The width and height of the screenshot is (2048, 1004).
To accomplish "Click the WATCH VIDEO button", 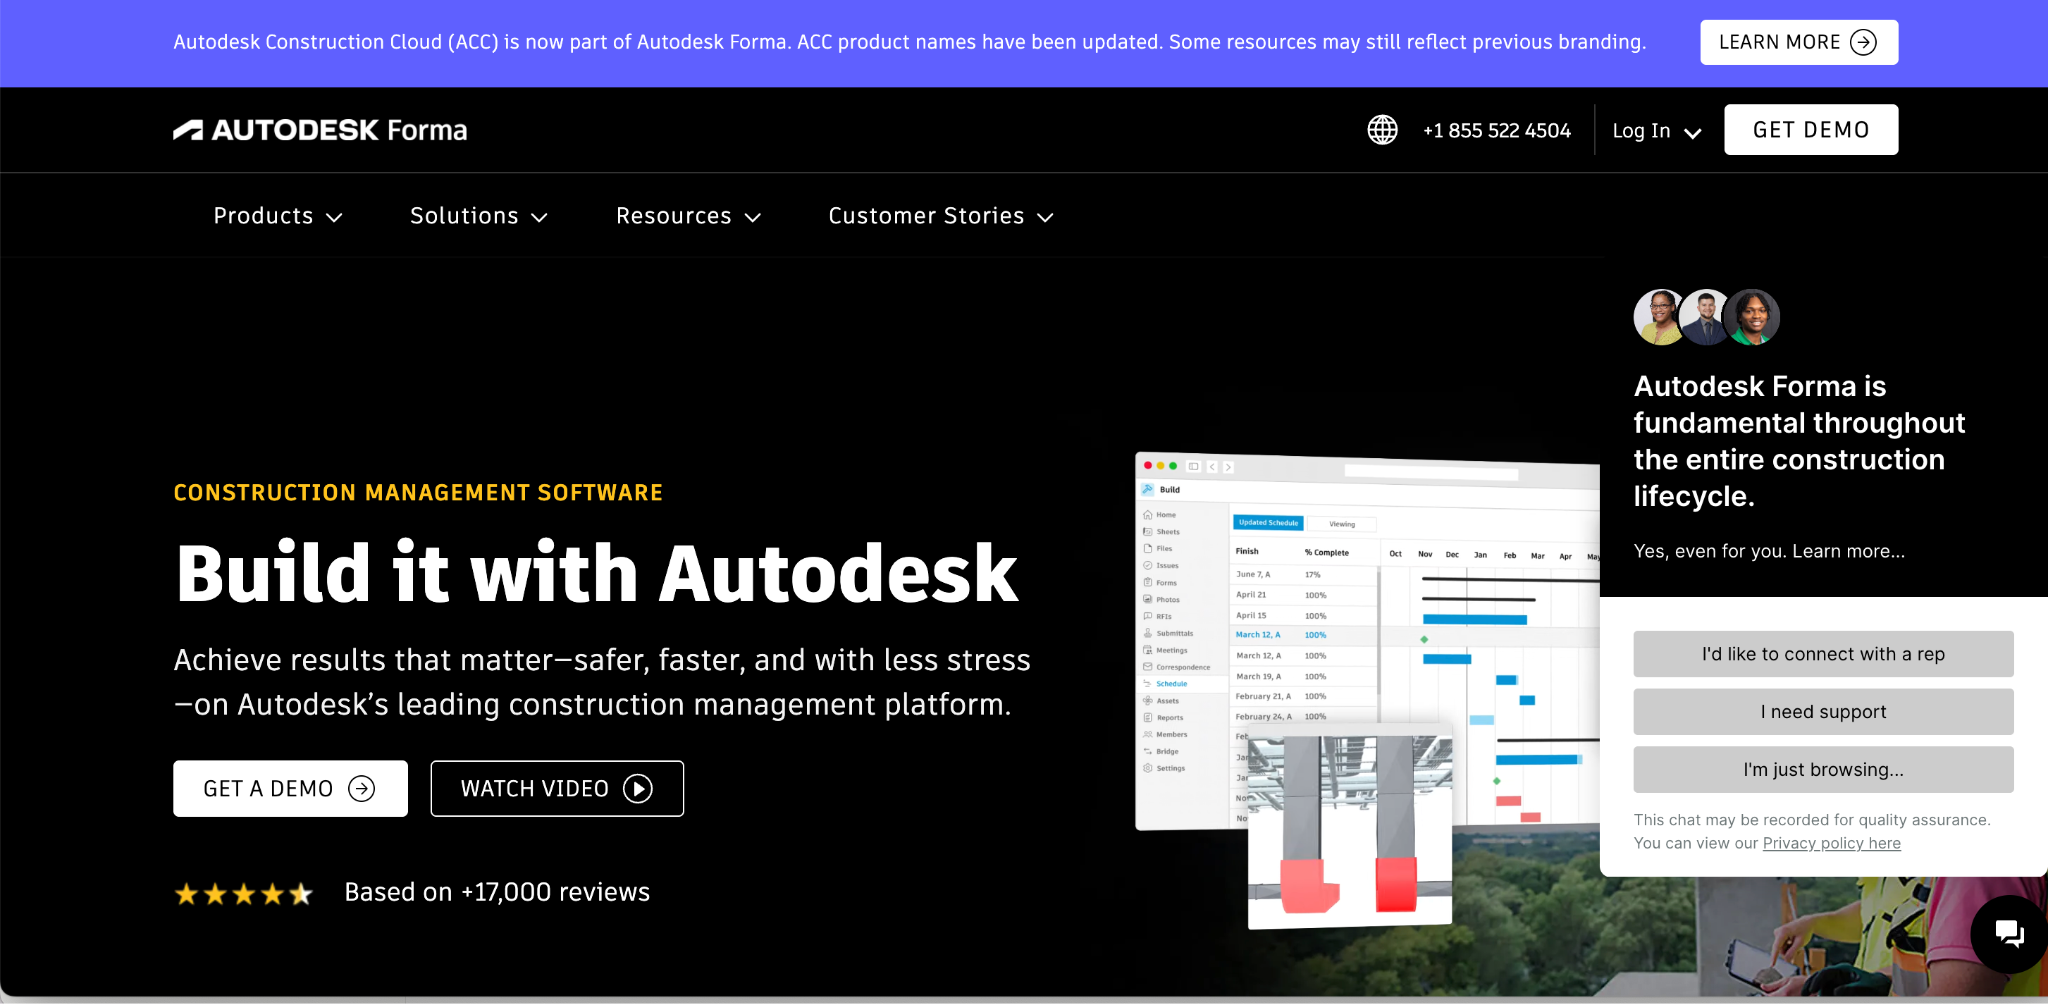I will click(557, 789).
